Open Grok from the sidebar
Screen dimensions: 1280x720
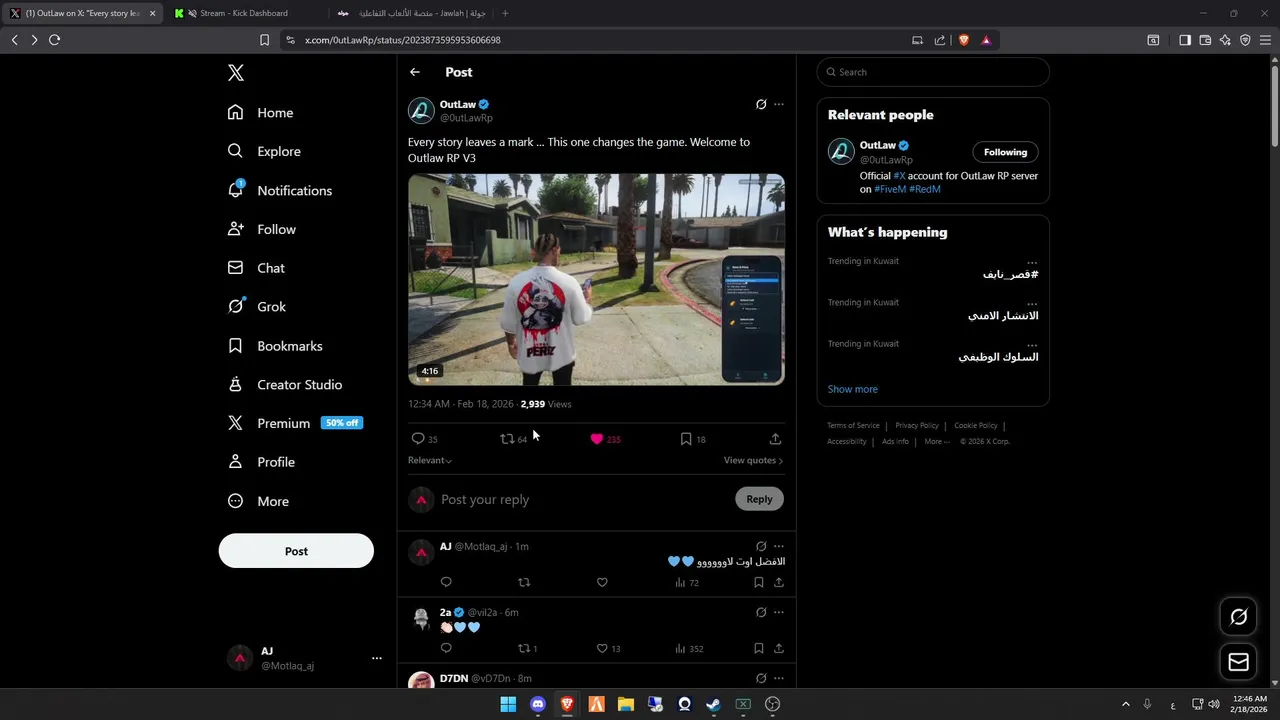click(257, 307)
